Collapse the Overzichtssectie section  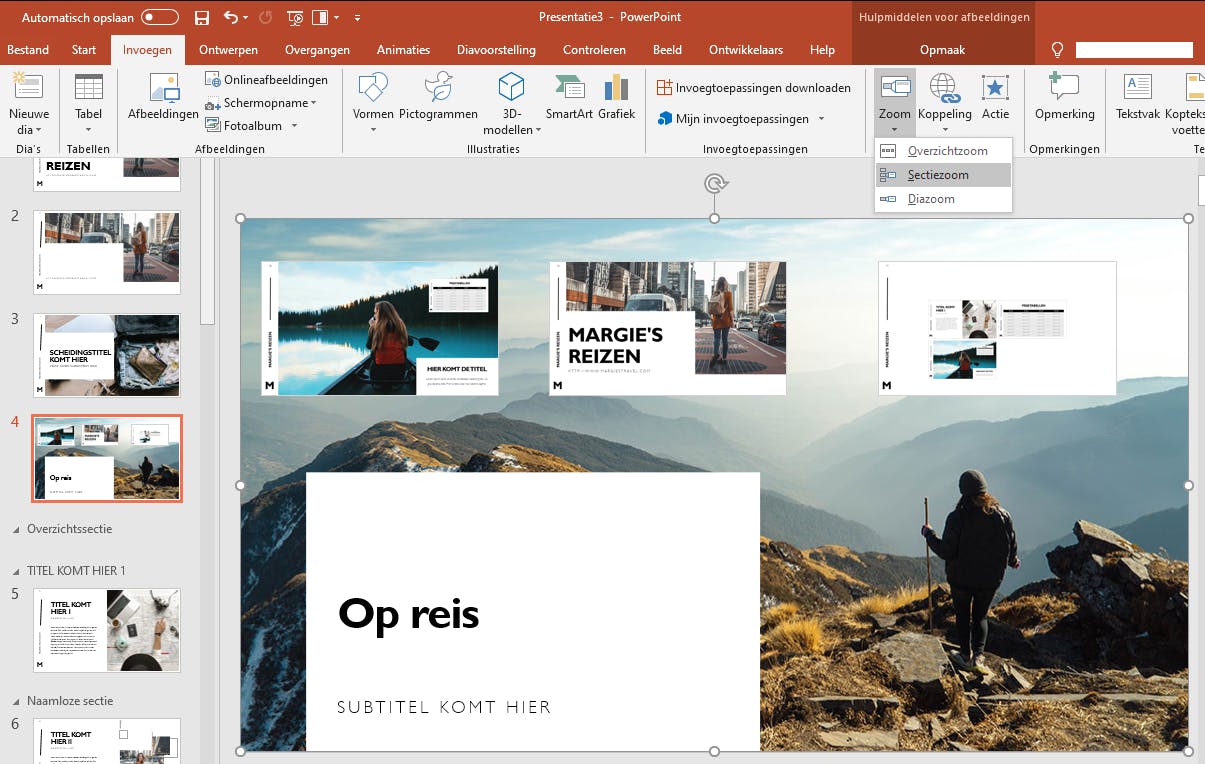(x=16, y=529)
